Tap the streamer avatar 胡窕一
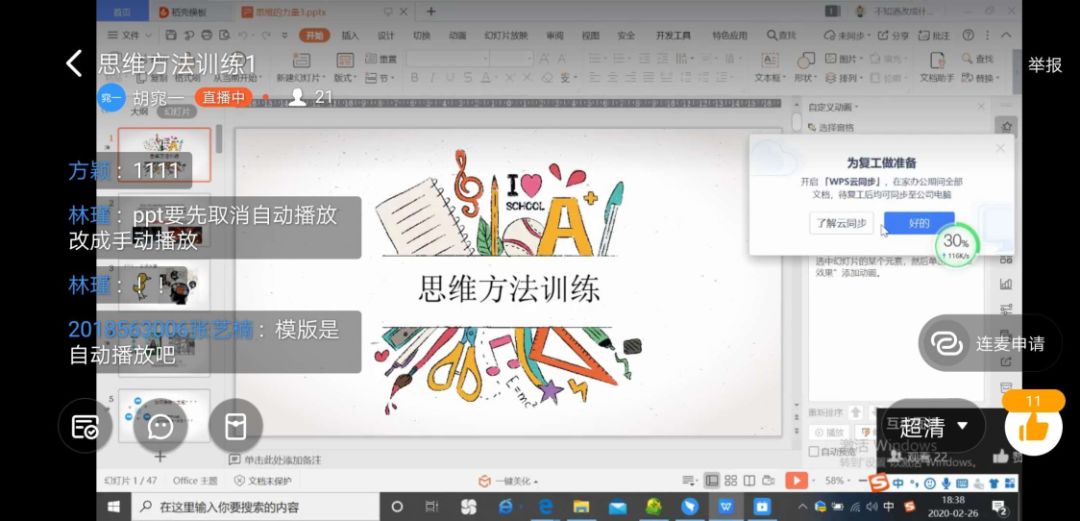The width and height of the screenshot is (1080, 521). (112, 97)
